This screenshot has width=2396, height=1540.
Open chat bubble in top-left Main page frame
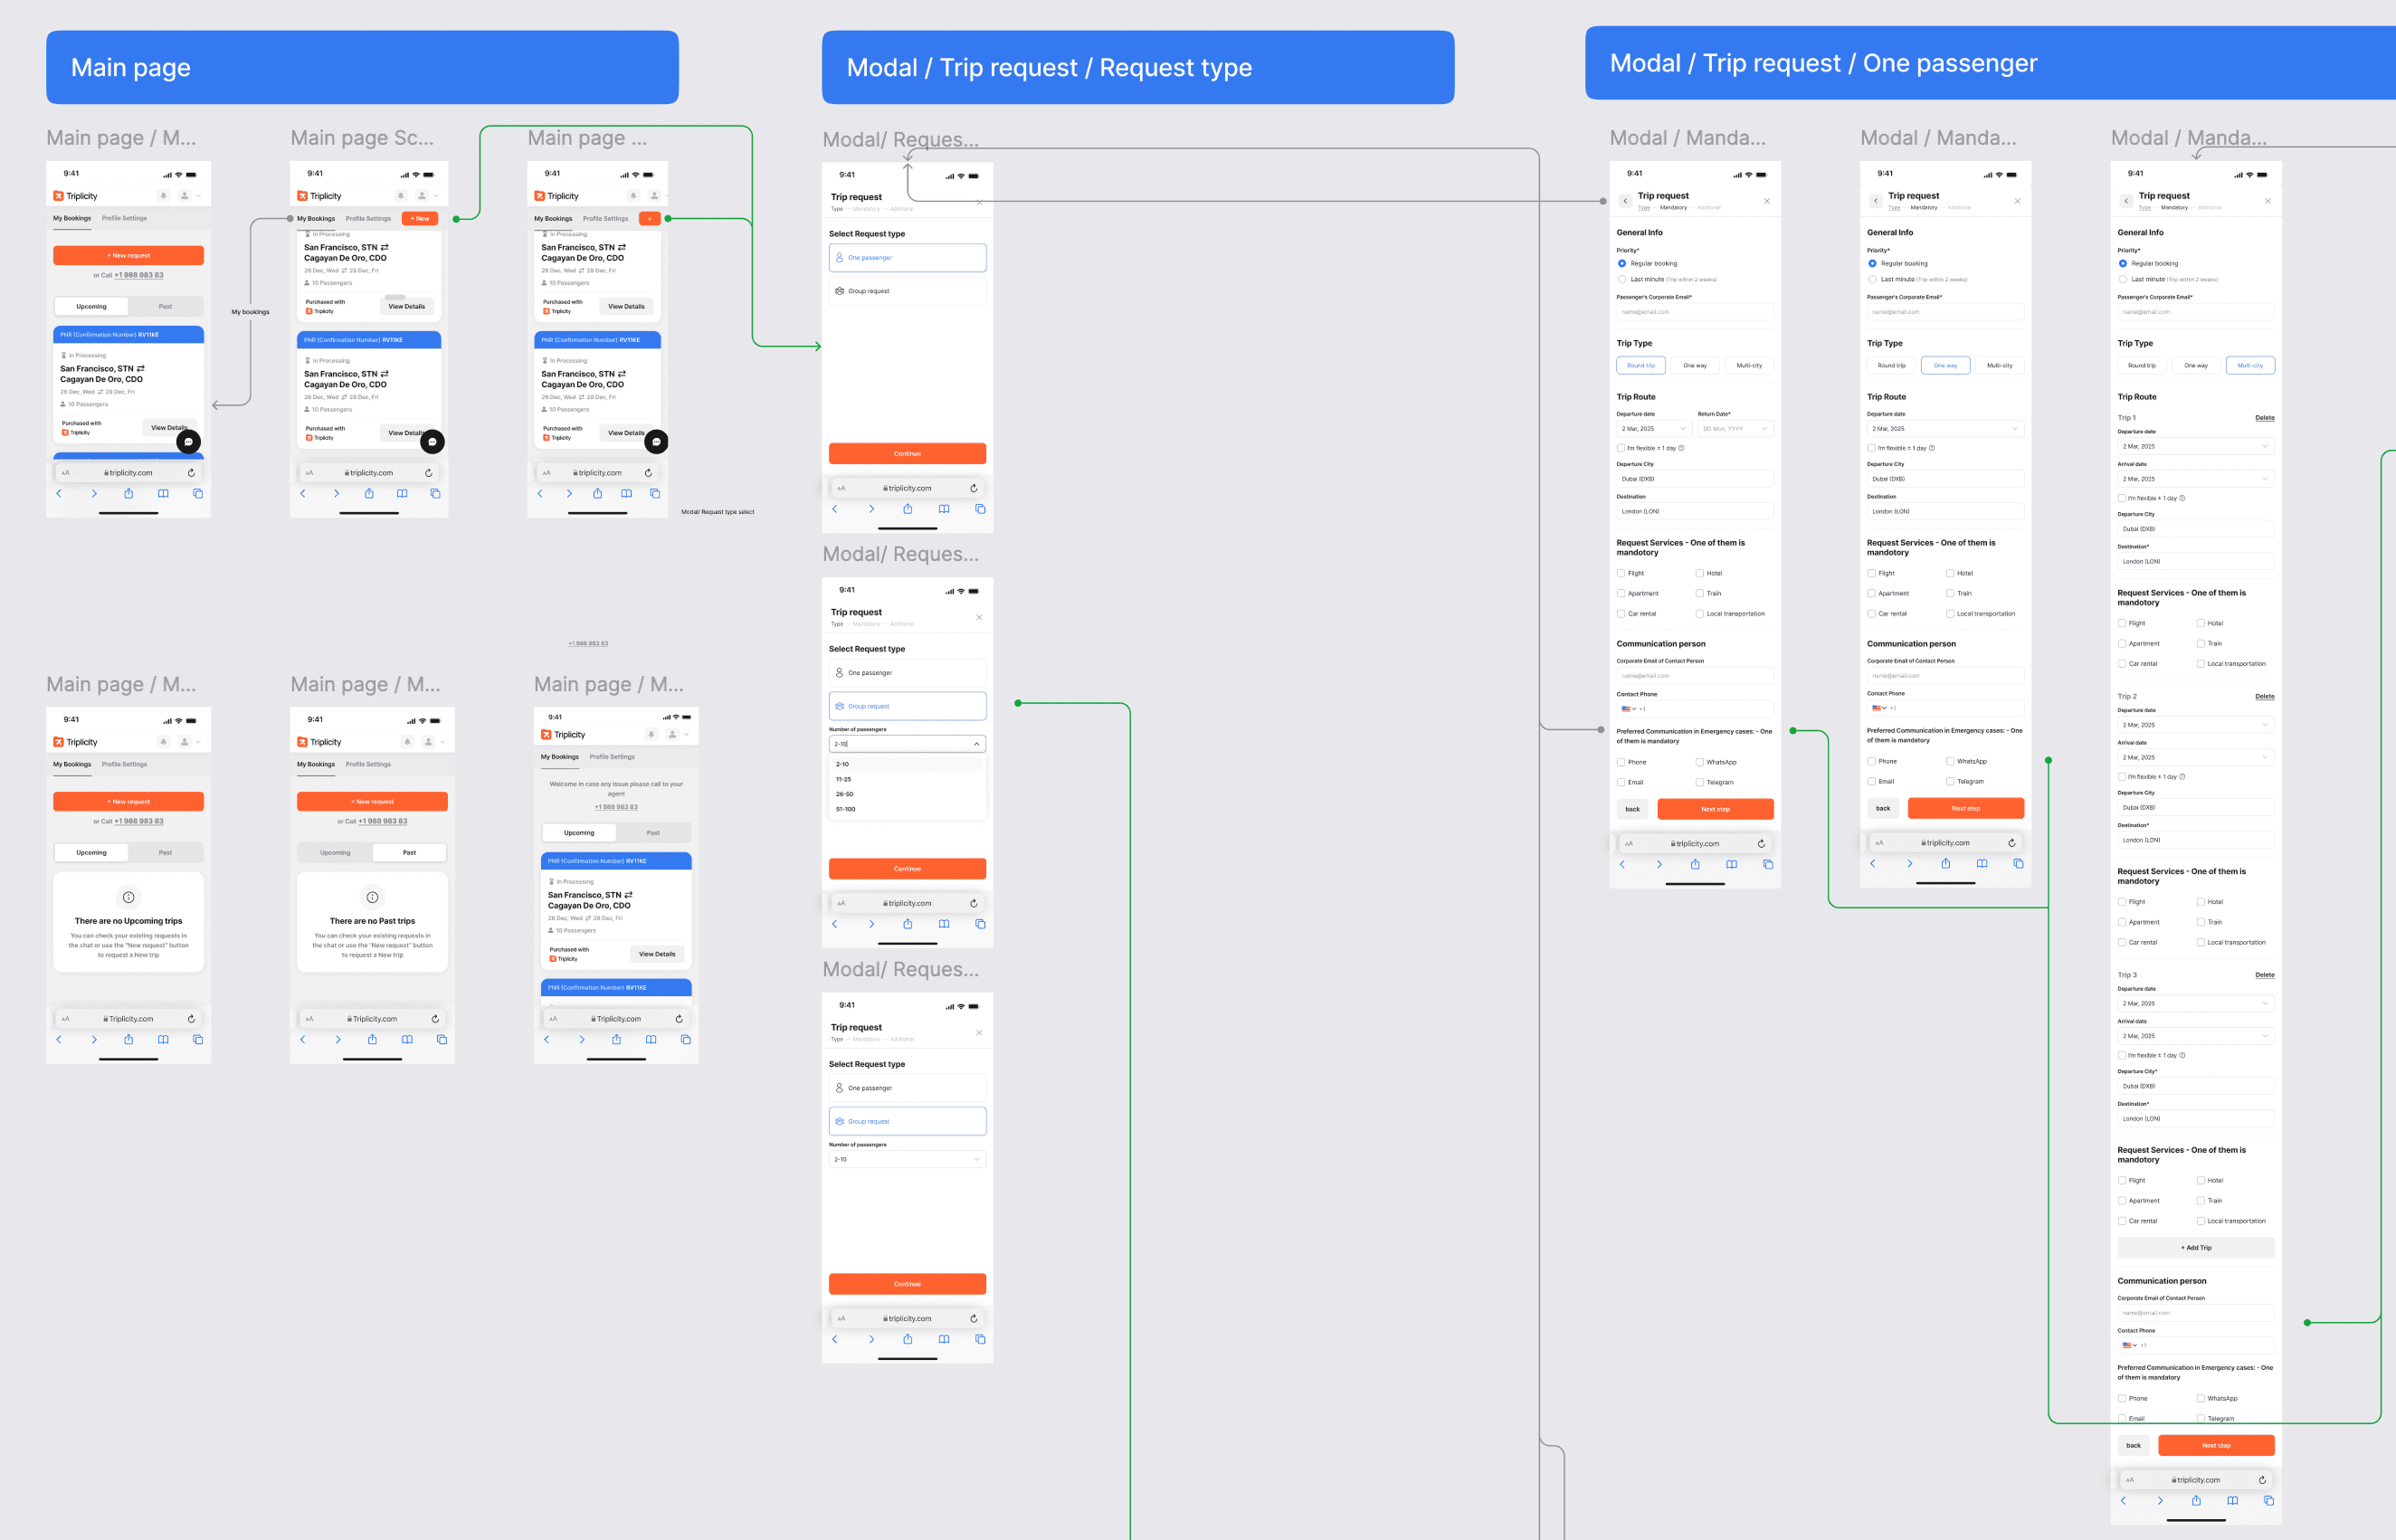[x=188, y=442]
